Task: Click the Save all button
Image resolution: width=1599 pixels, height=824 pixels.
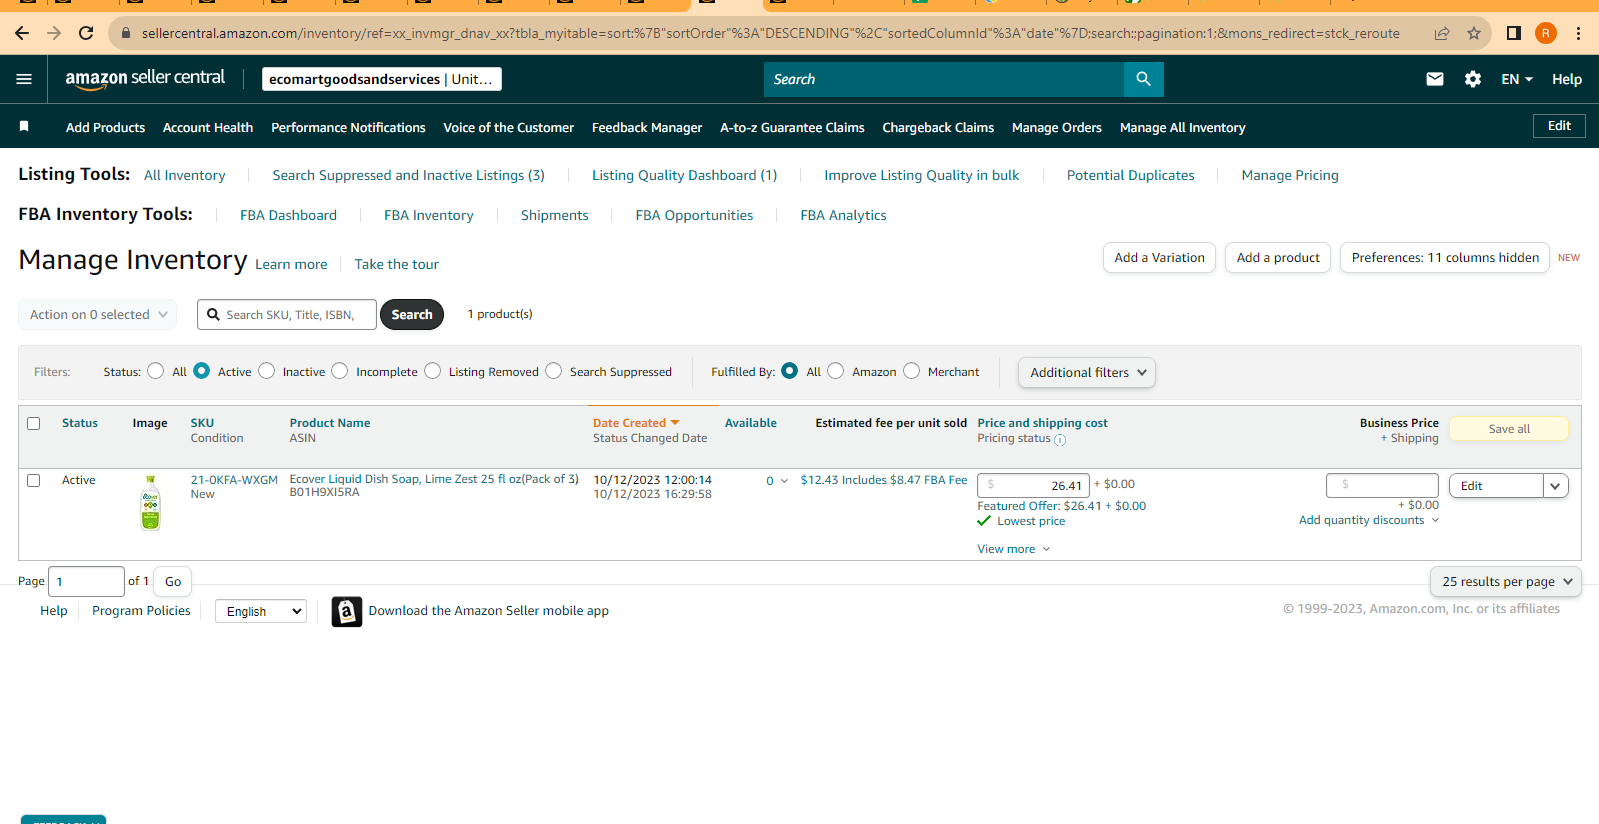Action: pos(1509,429)
